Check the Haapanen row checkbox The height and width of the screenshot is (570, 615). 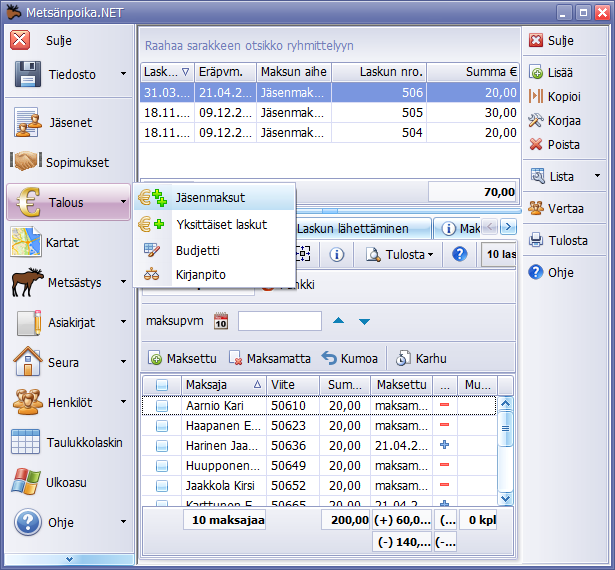pos(162,425)
